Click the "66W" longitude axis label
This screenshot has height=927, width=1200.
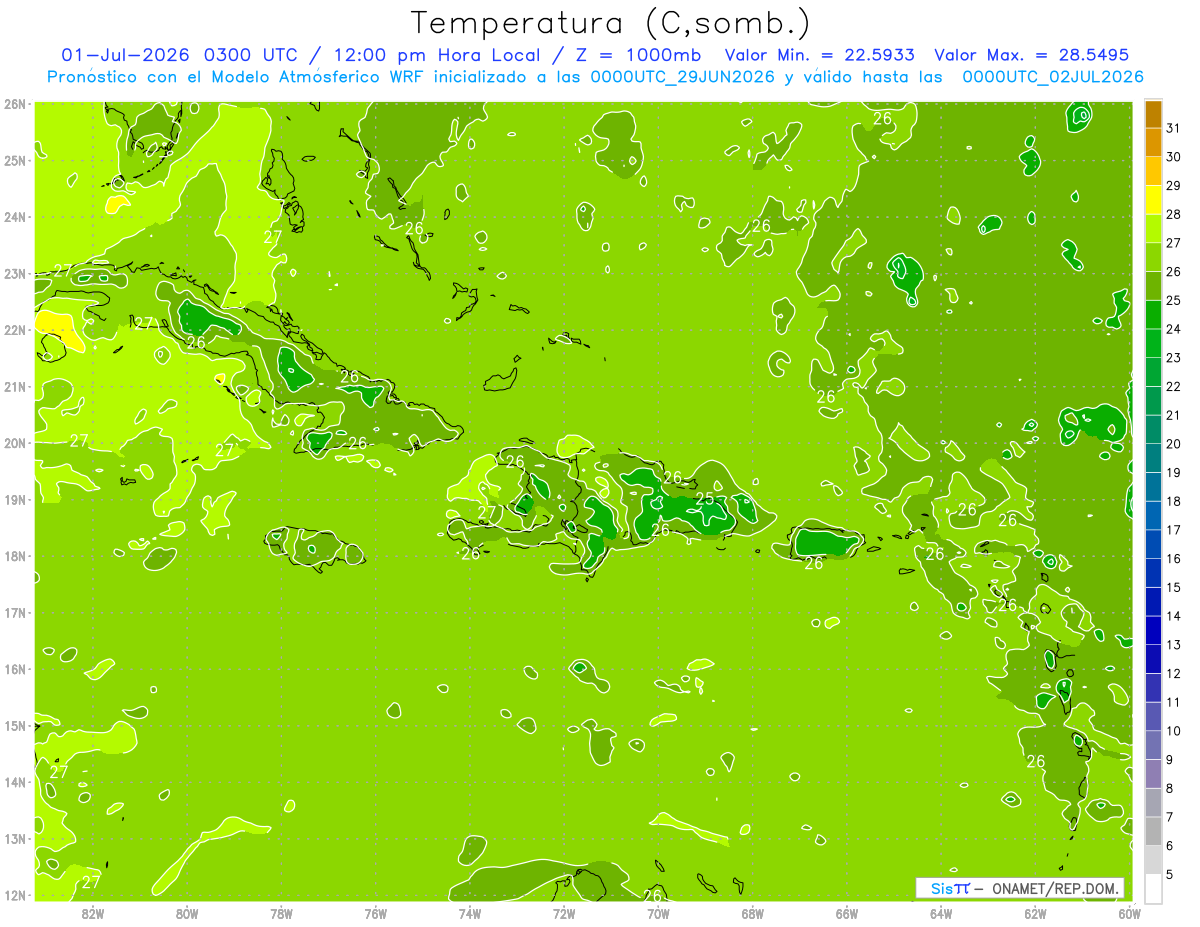click(847, 913)
